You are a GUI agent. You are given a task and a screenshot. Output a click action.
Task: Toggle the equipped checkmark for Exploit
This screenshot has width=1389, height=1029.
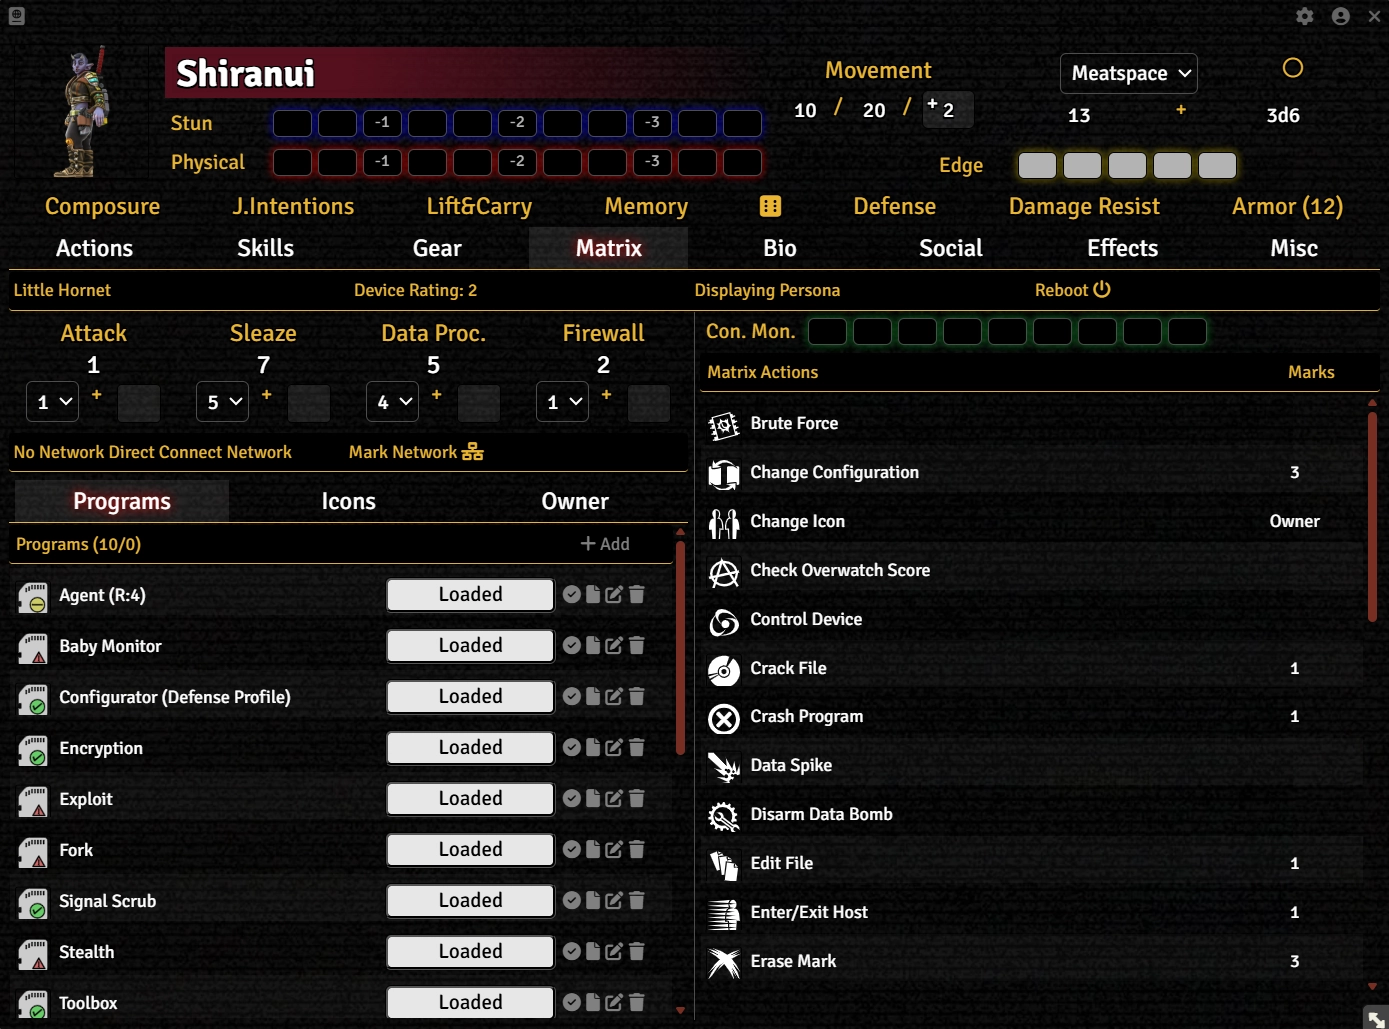tap(571, 799)
